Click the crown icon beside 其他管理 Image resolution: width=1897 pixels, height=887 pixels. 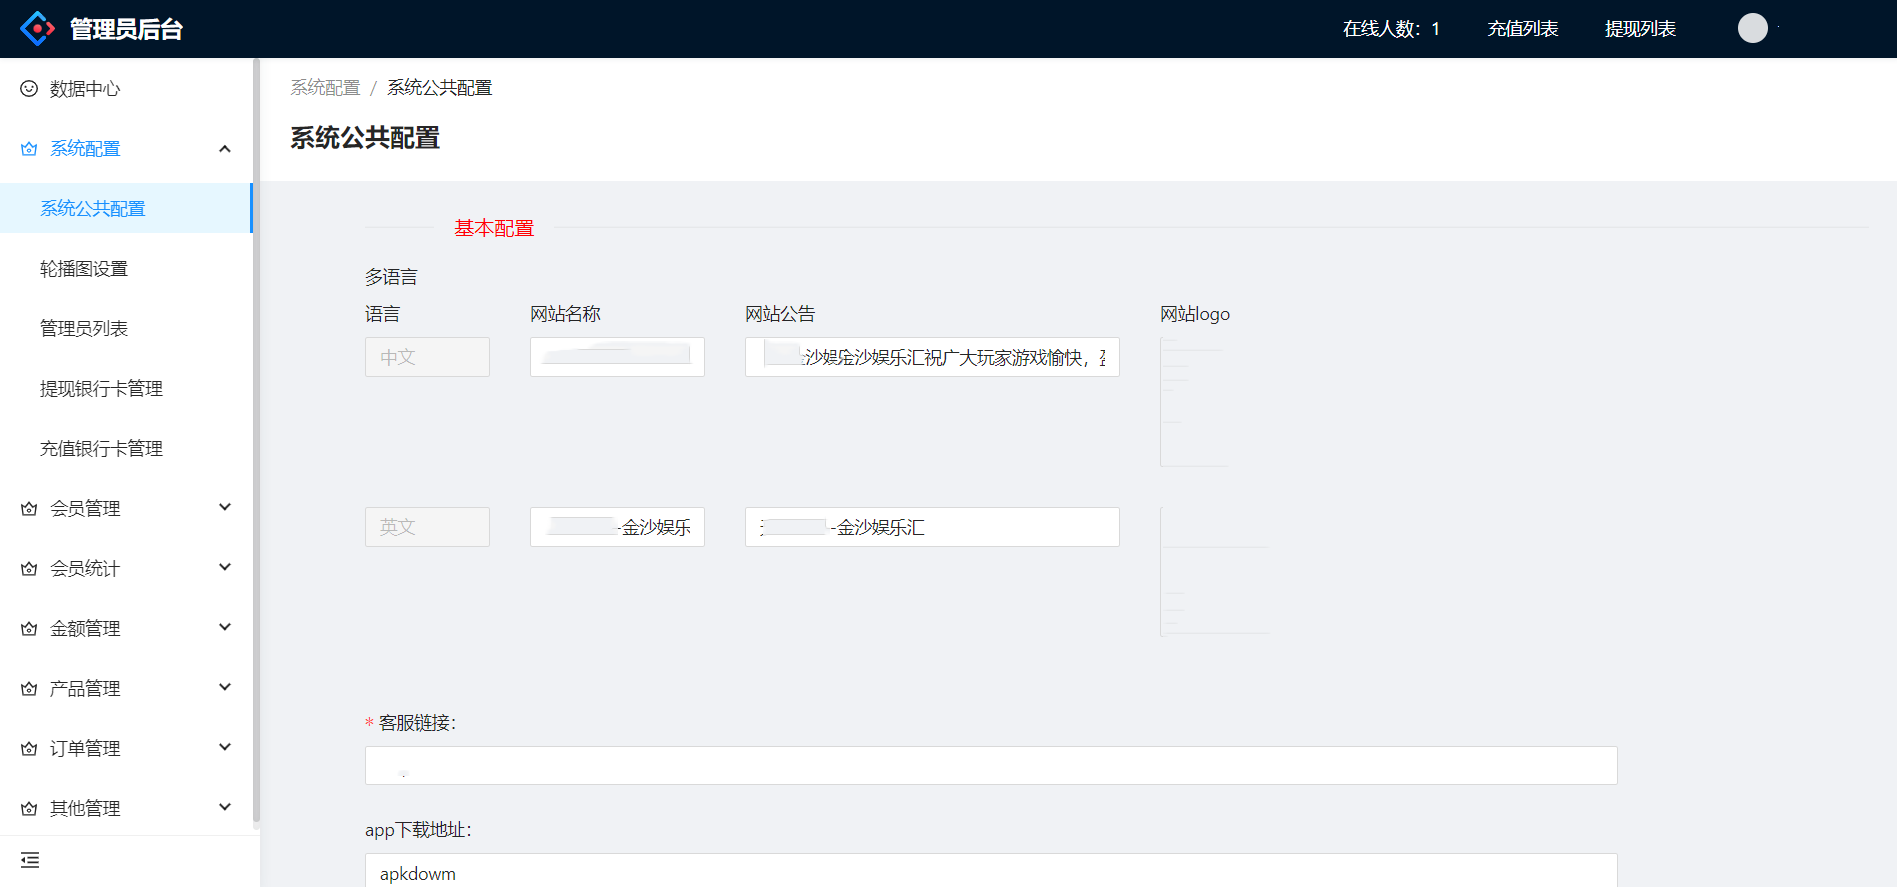(29, 809)
